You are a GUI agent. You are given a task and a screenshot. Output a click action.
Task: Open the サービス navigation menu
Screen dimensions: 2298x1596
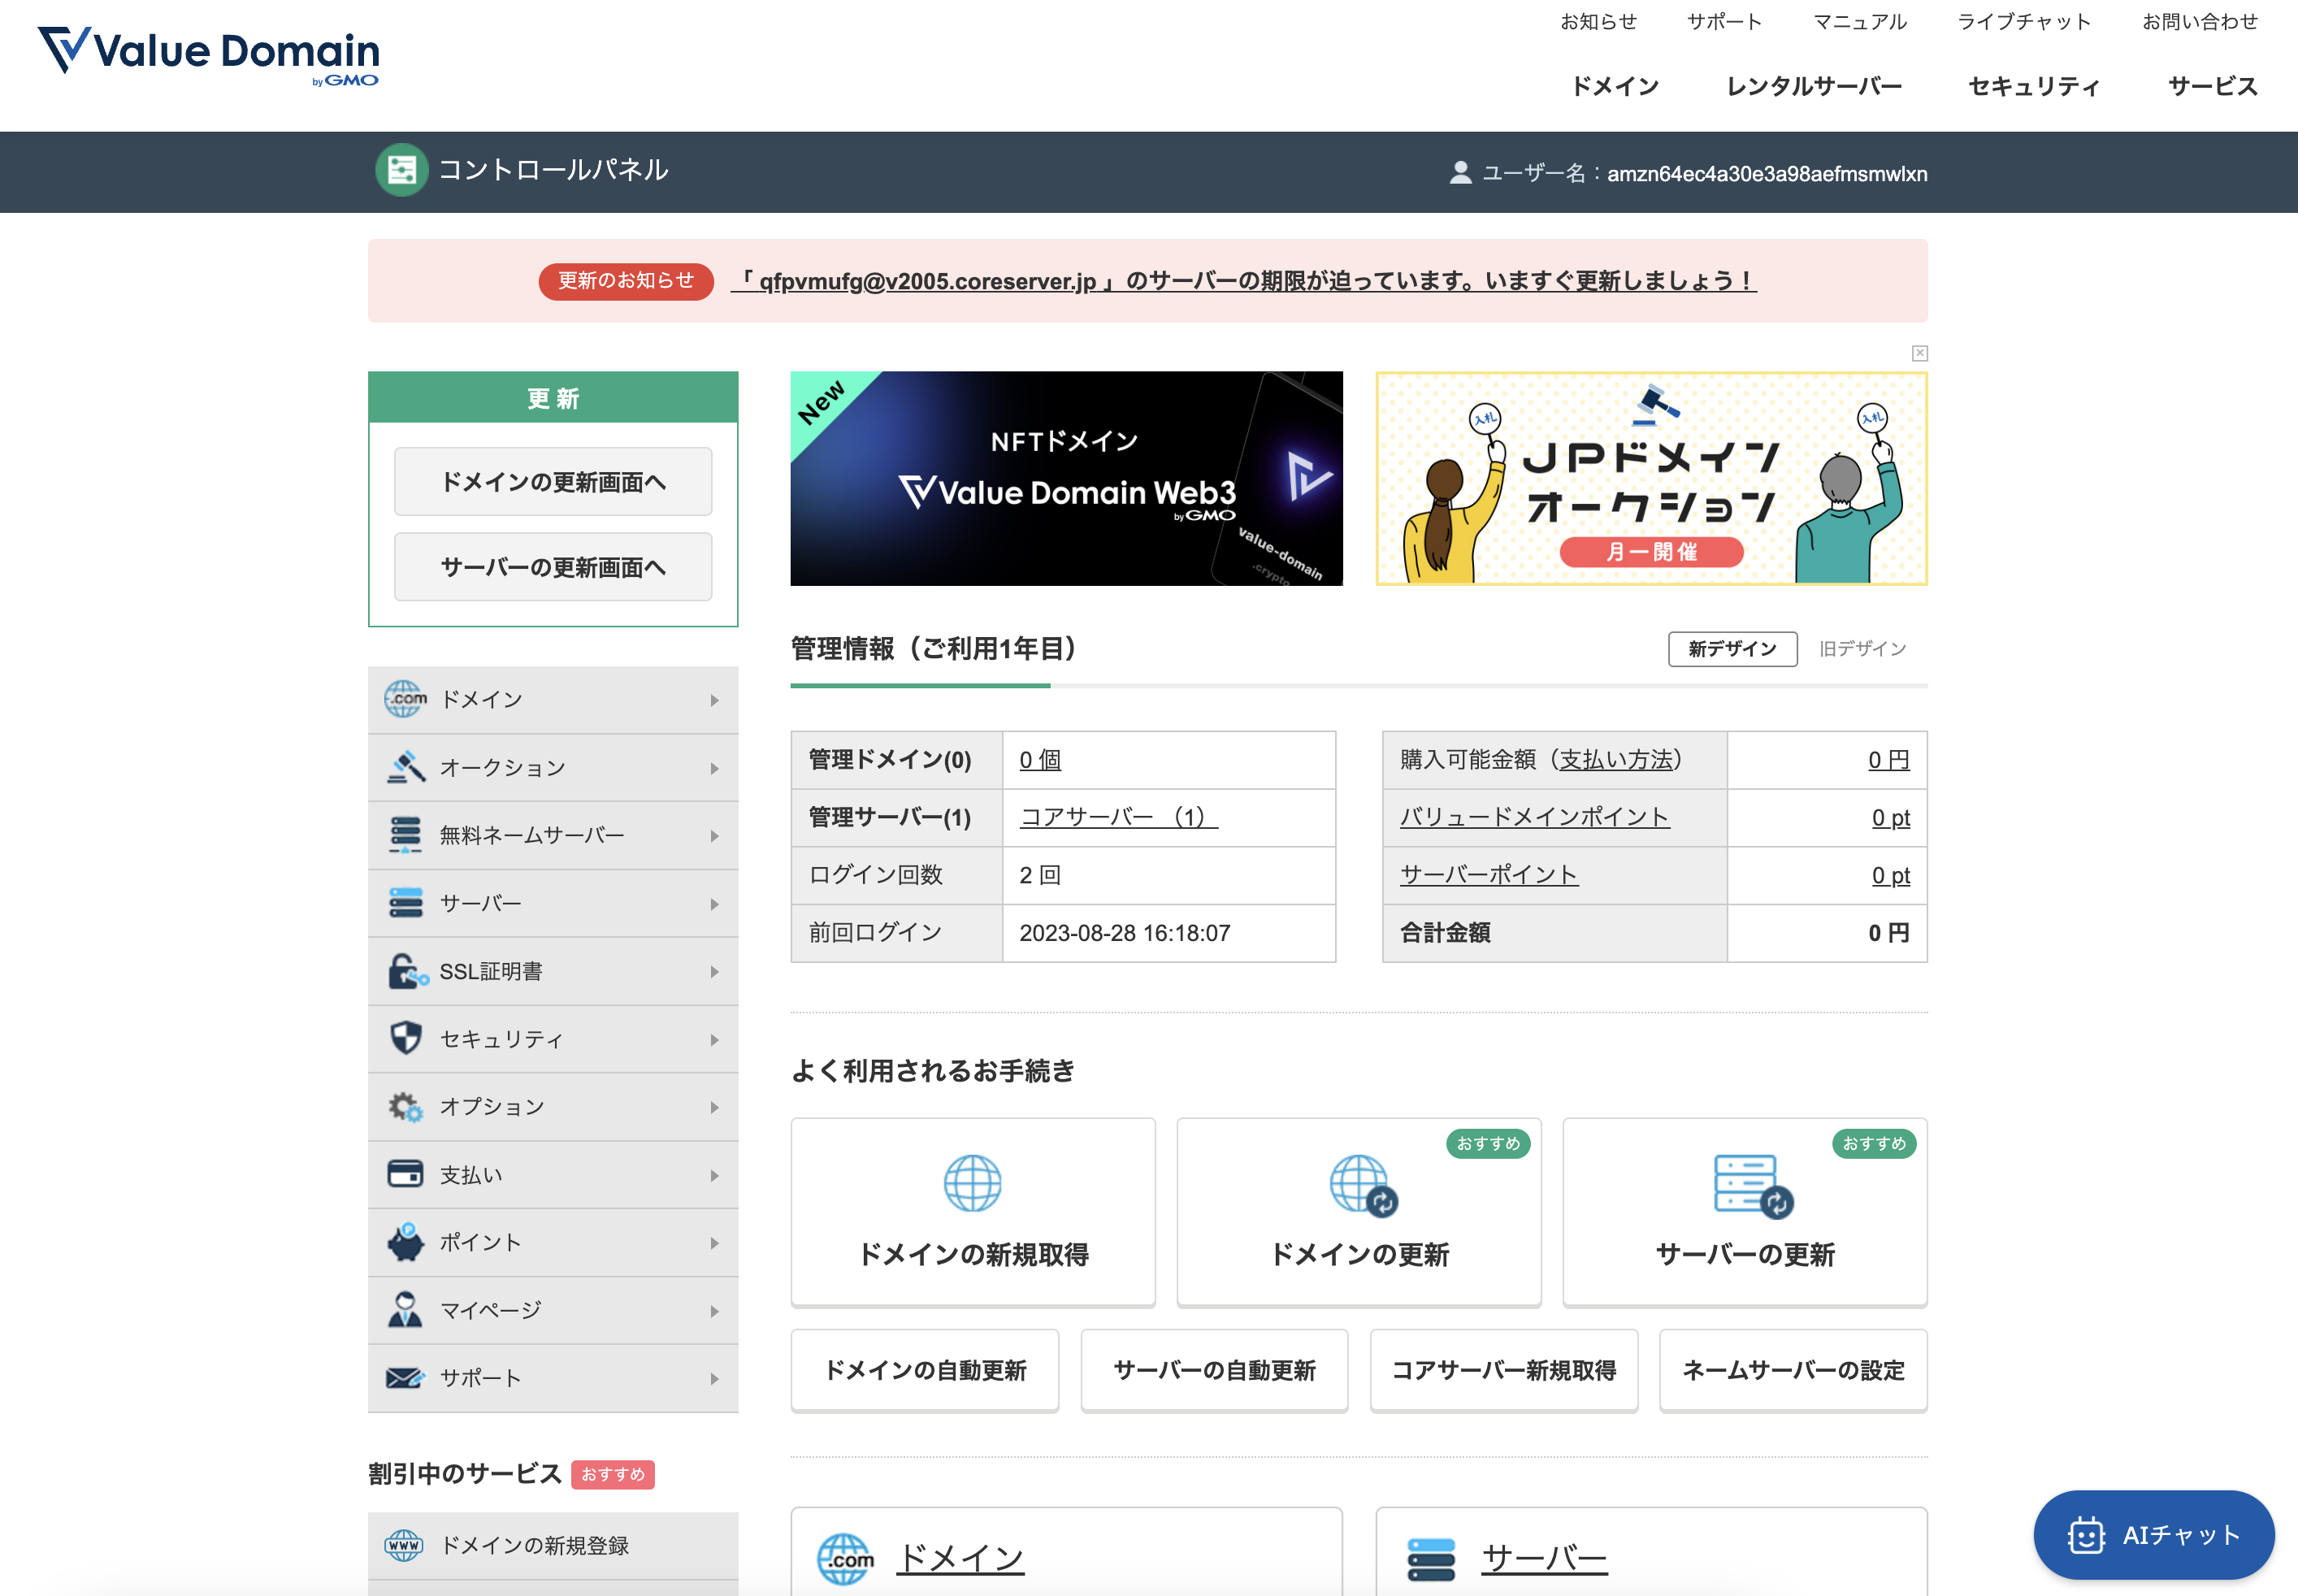[x=2212, y=86]
